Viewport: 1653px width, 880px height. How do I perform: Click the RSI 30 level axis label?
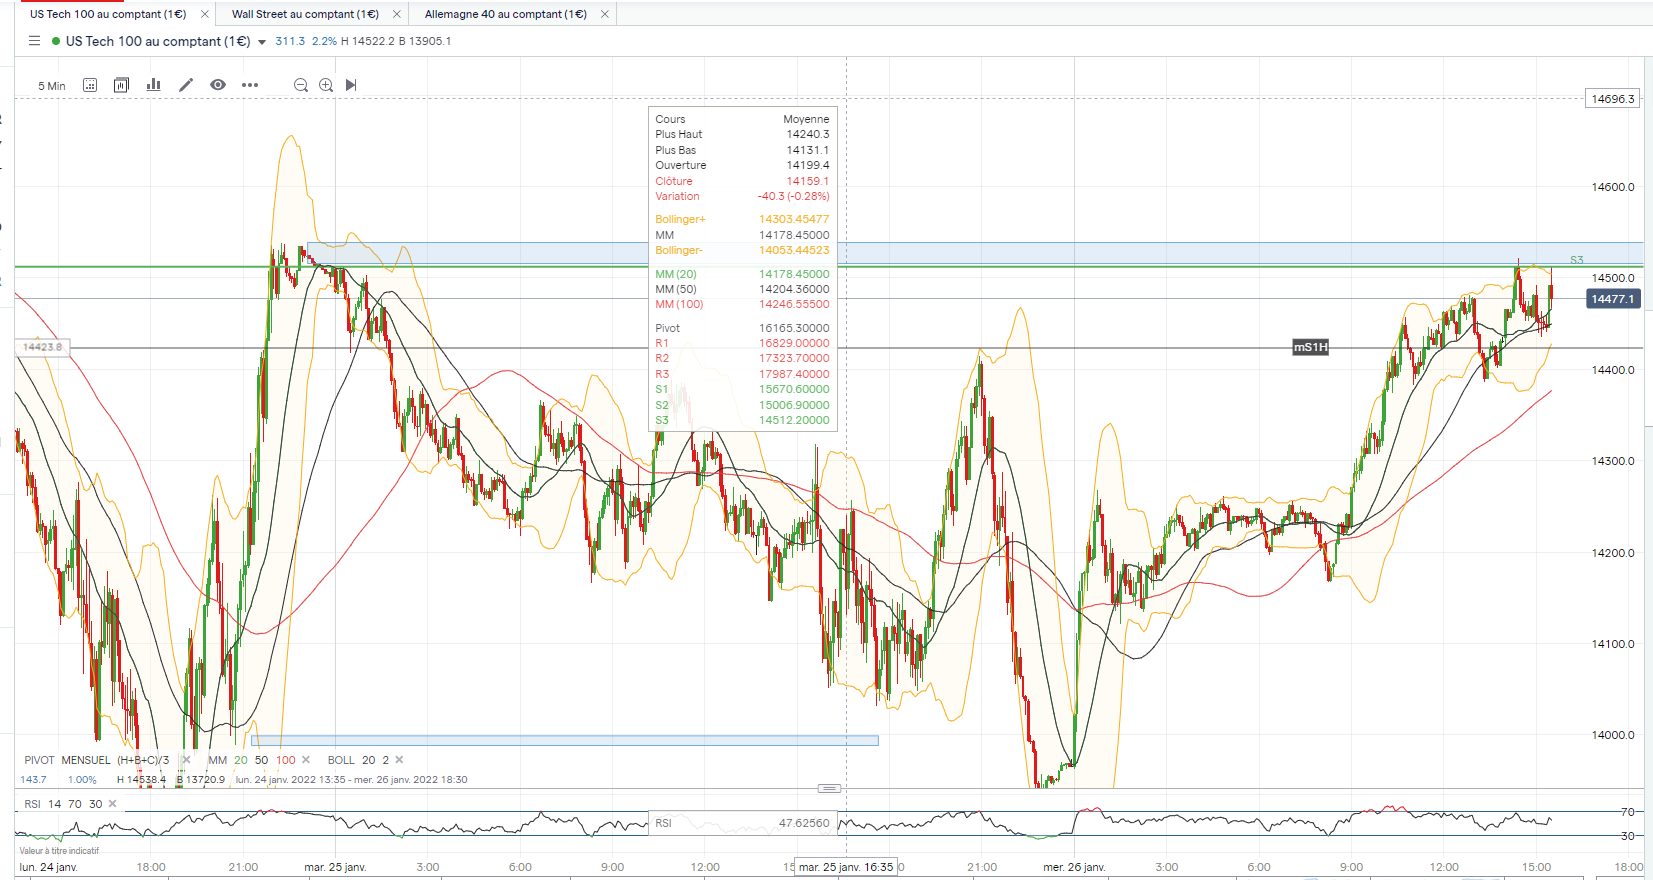tap(1628, 836)
